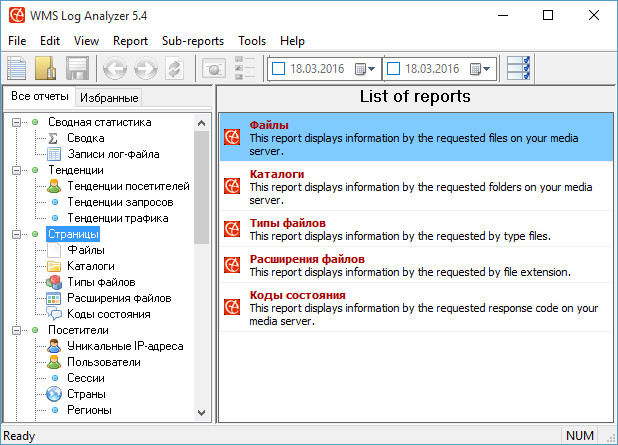Open the Страны globe item in tree
Viewport: 618px width, 445px height.
coord(54,394)
